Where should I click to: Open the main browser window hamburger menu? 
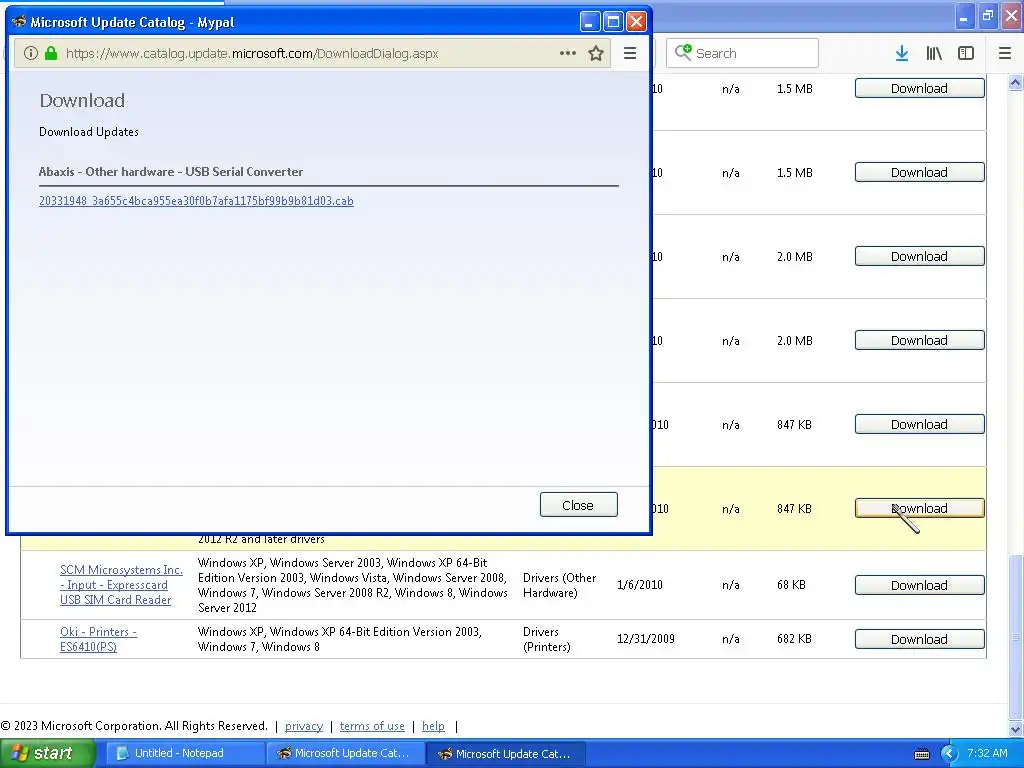pos(1005,54)
